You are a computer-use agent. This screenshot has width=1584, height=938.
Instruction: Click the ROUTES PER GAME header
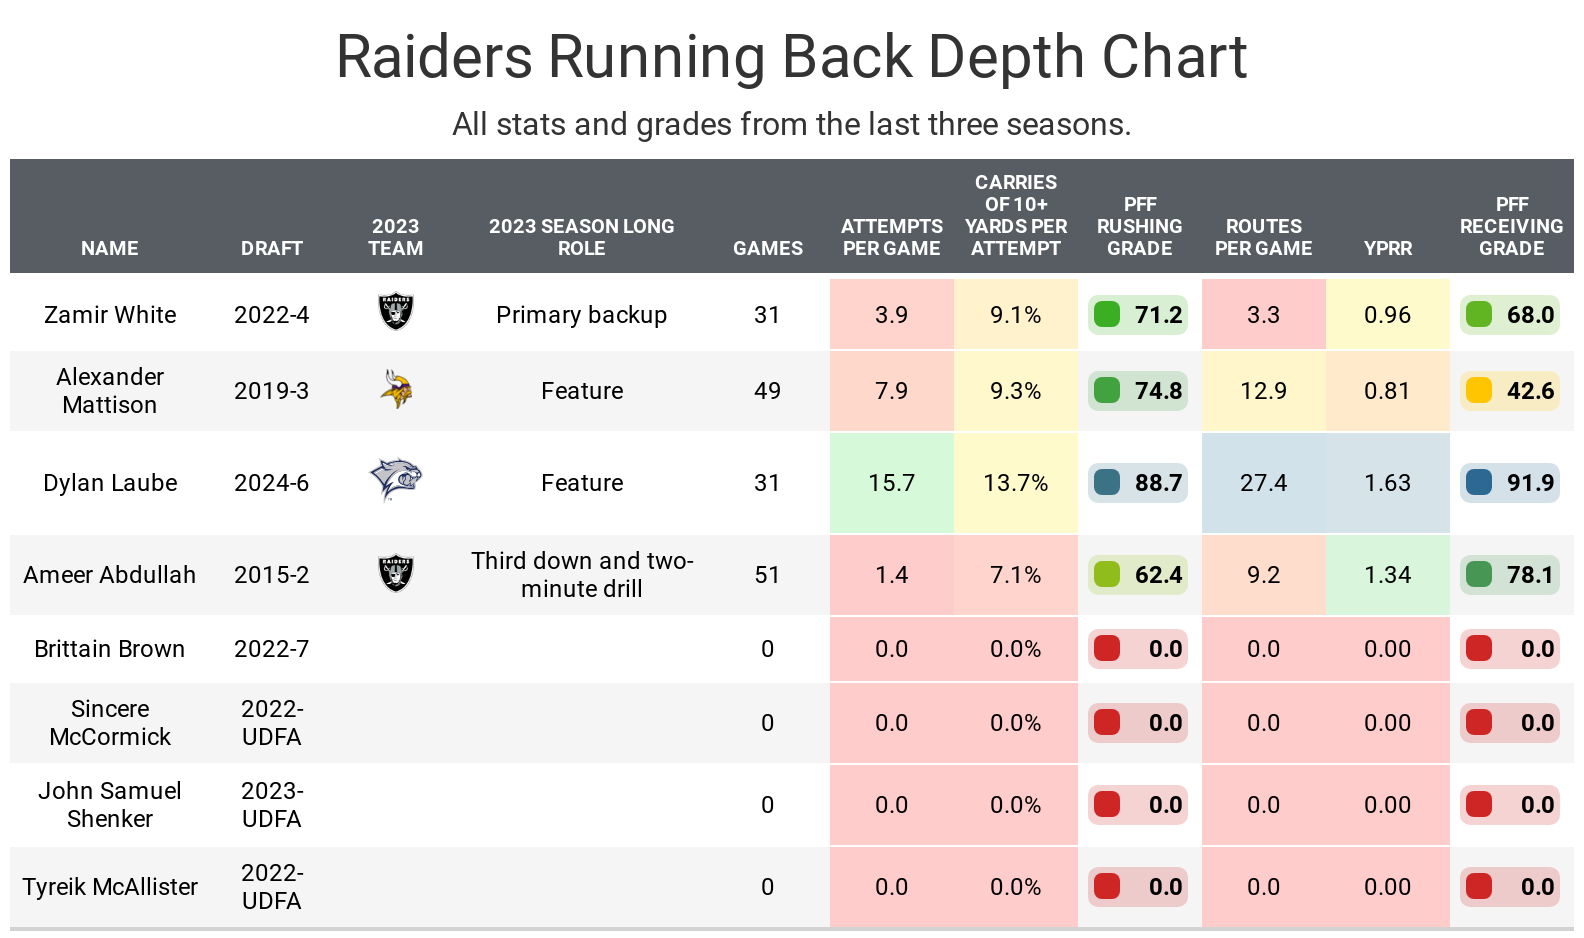click(x=1263, y=237)
